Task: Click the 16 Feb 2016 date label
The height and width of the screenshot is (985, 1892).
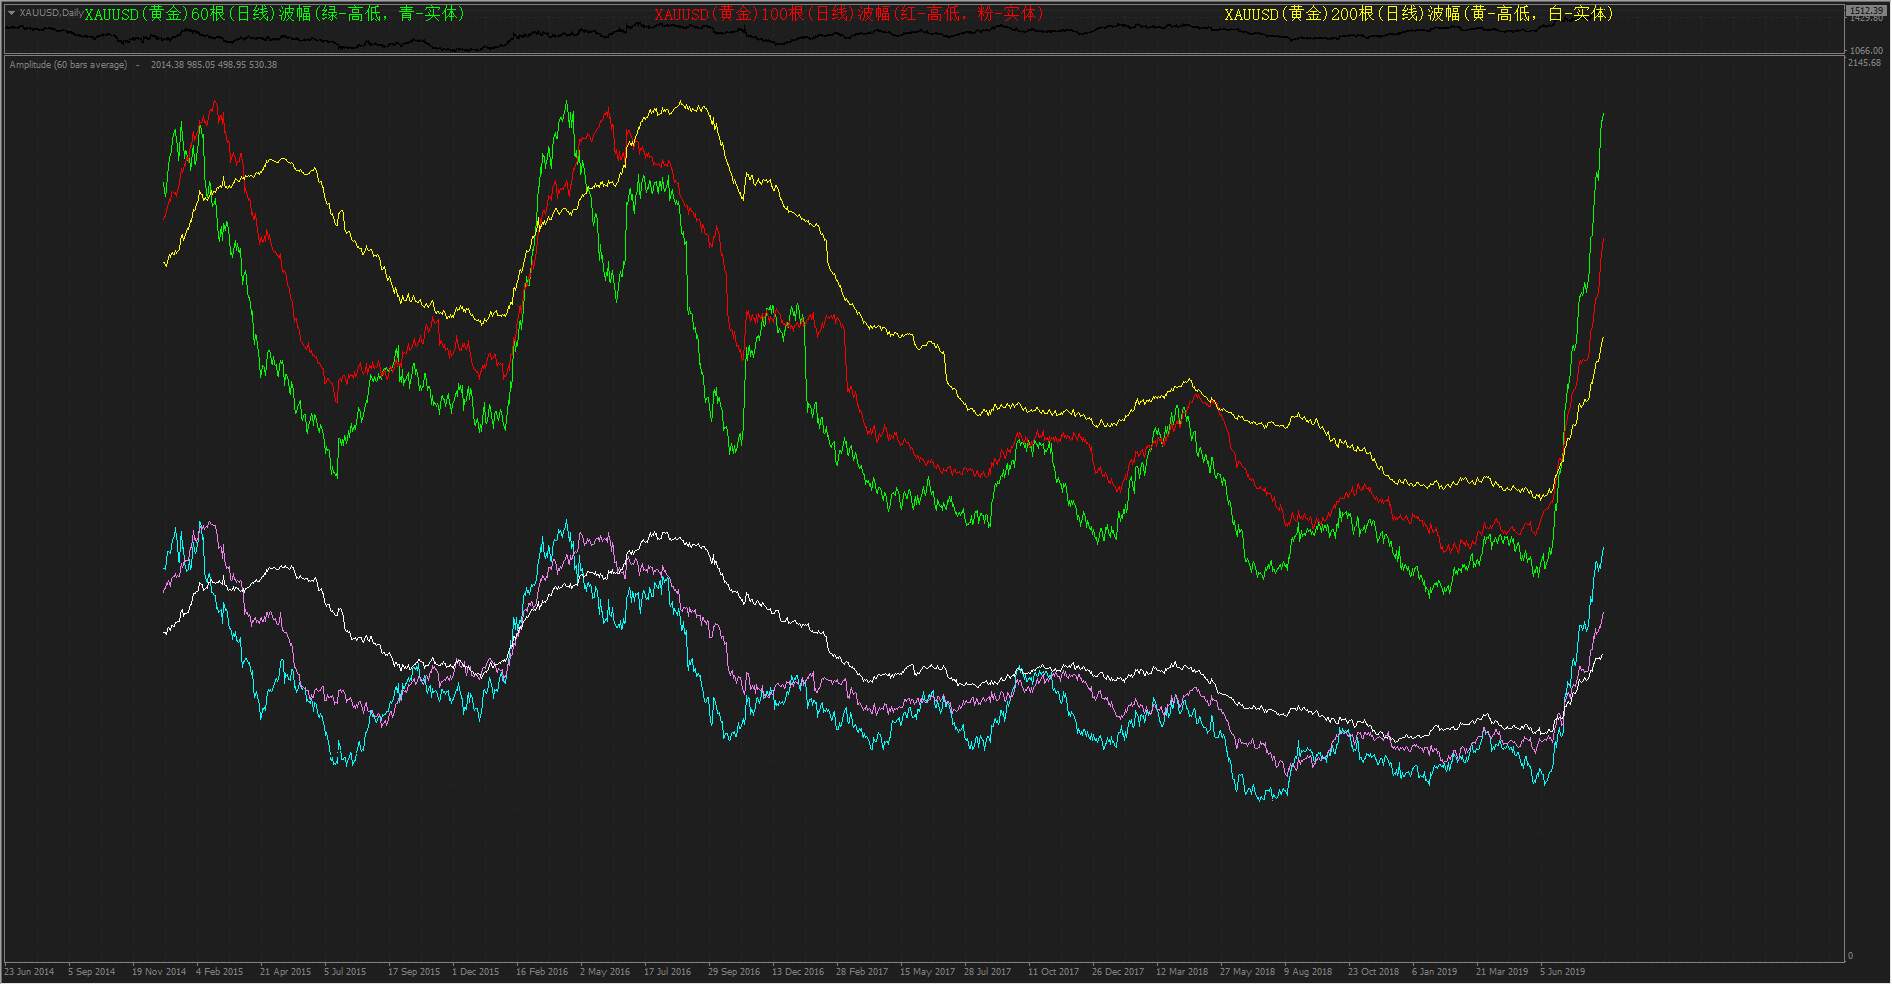Action: (542, 972)
